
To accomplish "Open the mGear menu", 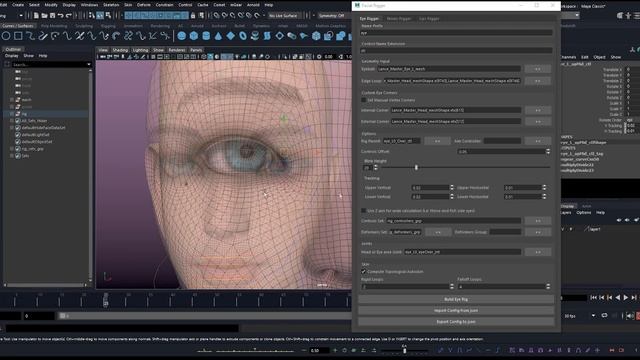I will [x=236, y=5].
